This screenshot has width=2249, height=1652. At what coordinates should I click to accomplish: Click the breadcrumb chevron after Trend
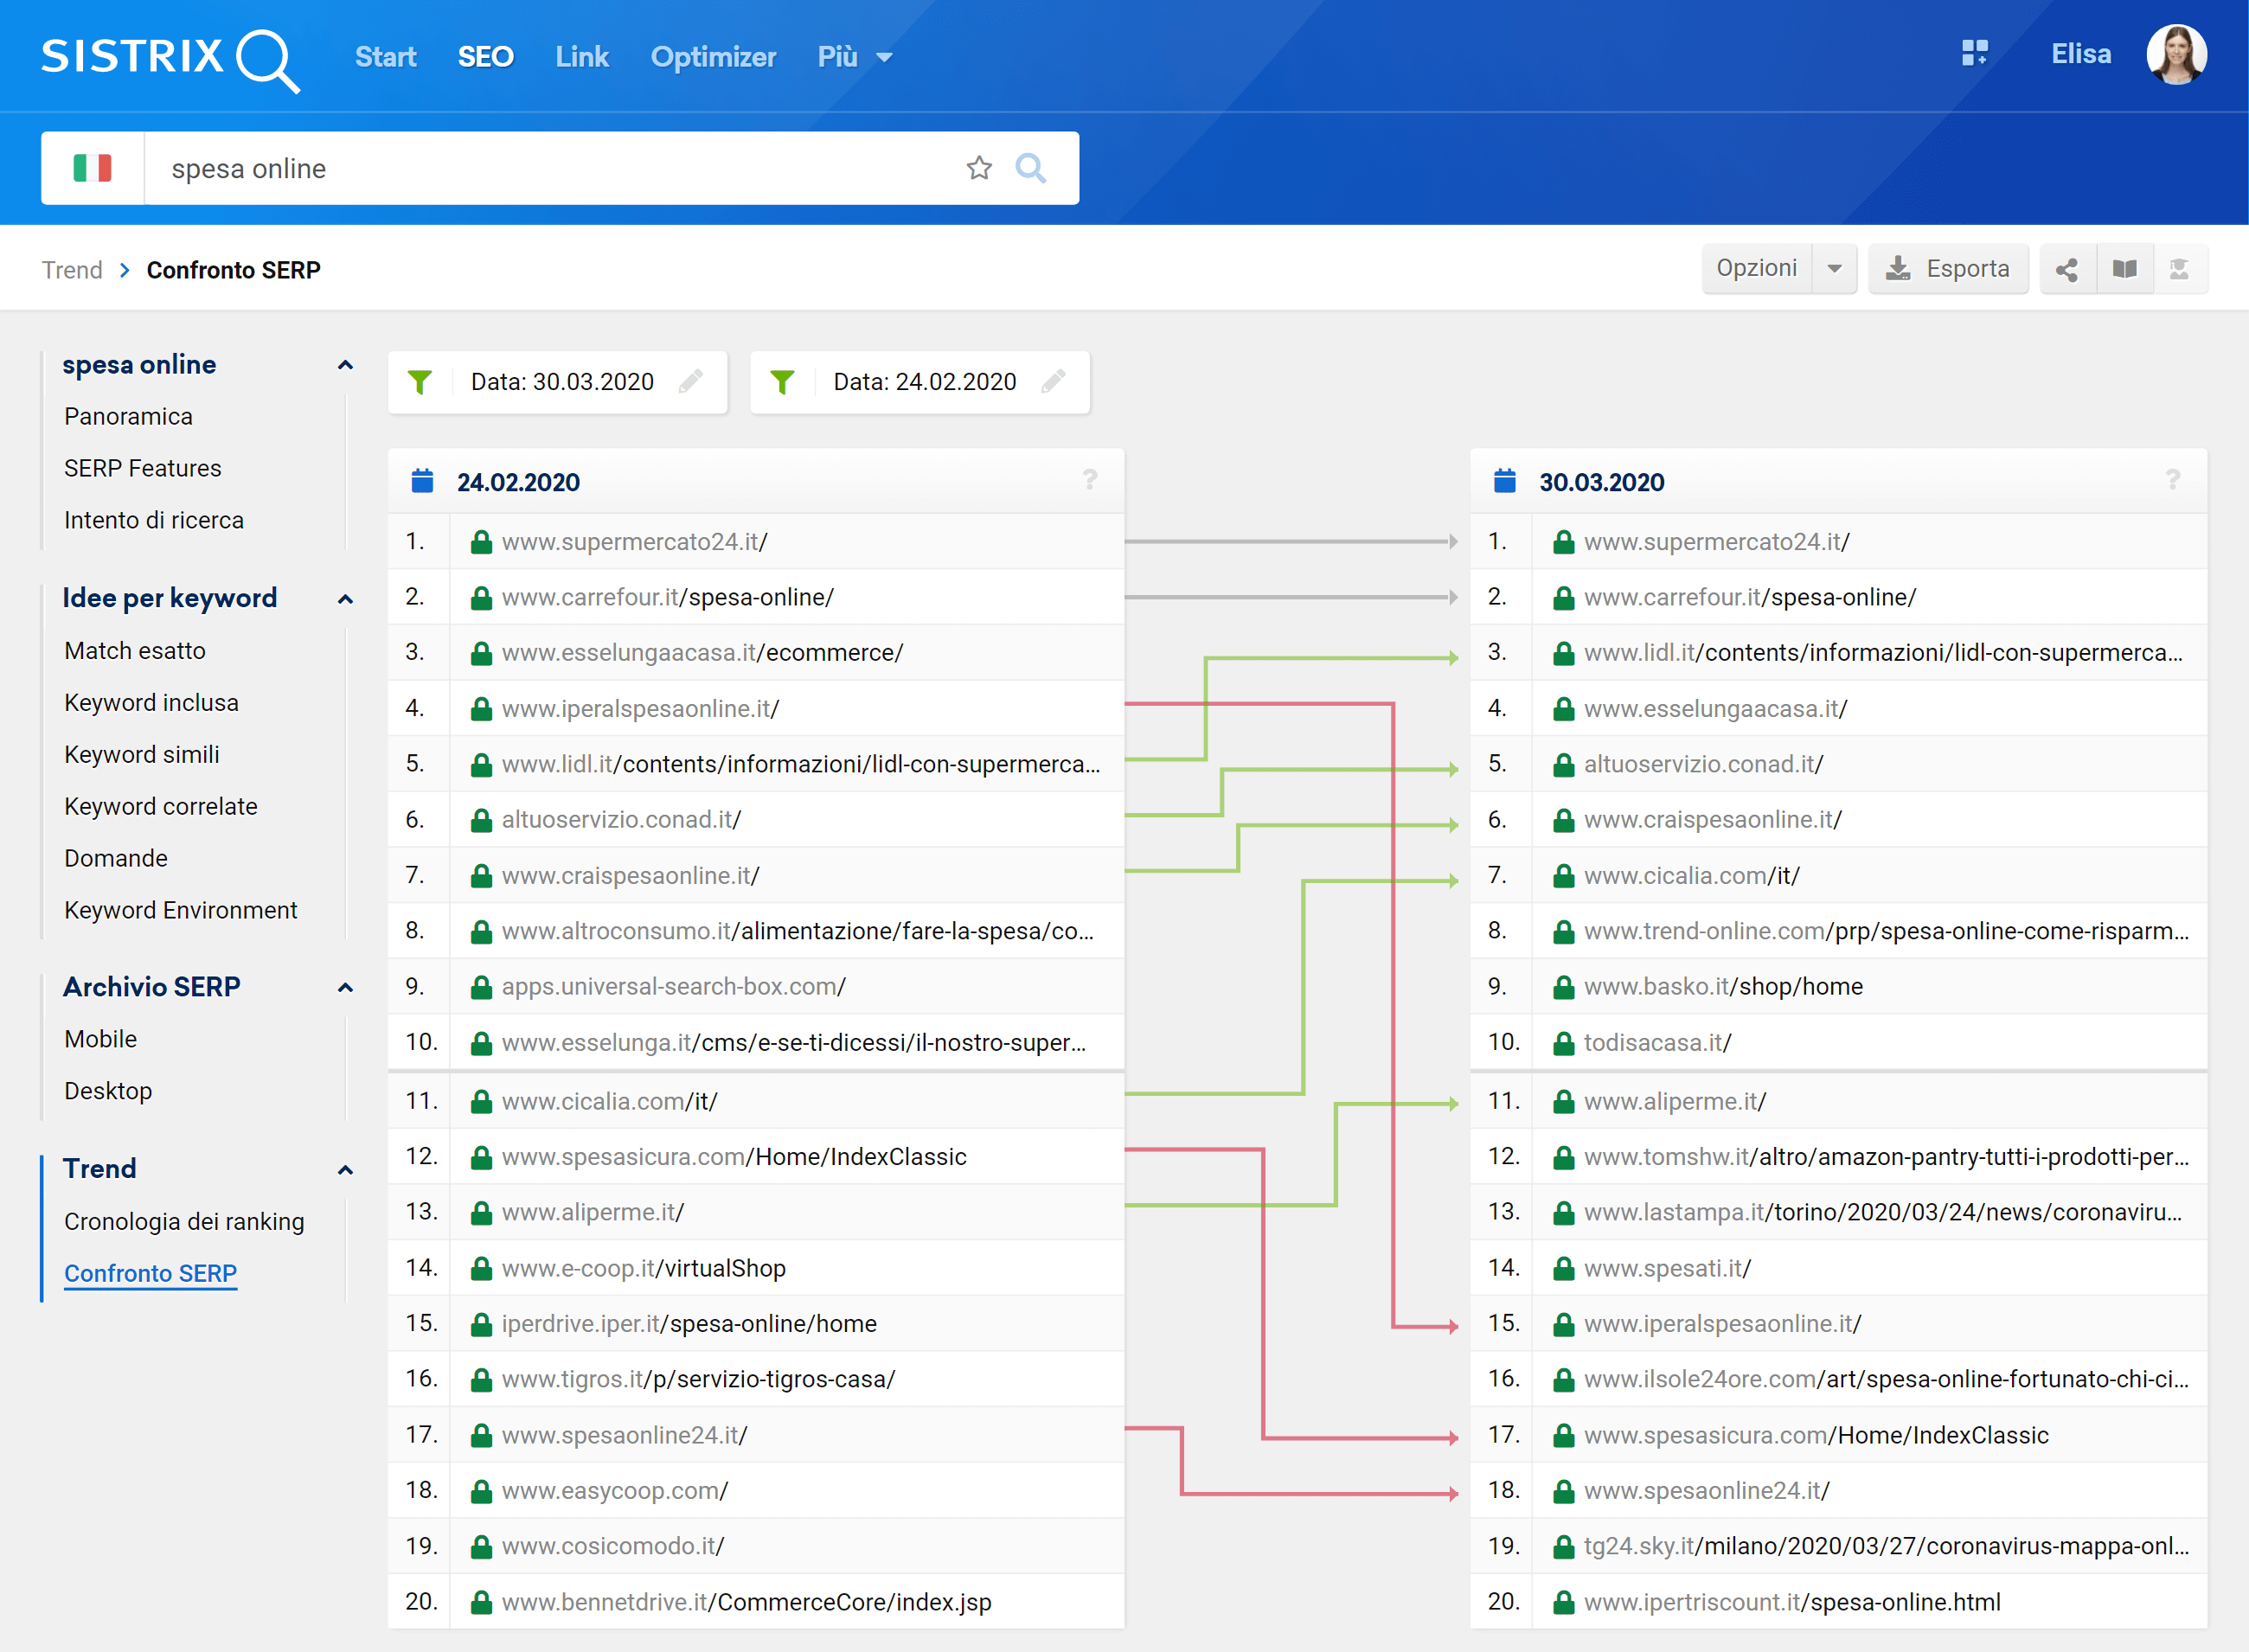(125, 270)
